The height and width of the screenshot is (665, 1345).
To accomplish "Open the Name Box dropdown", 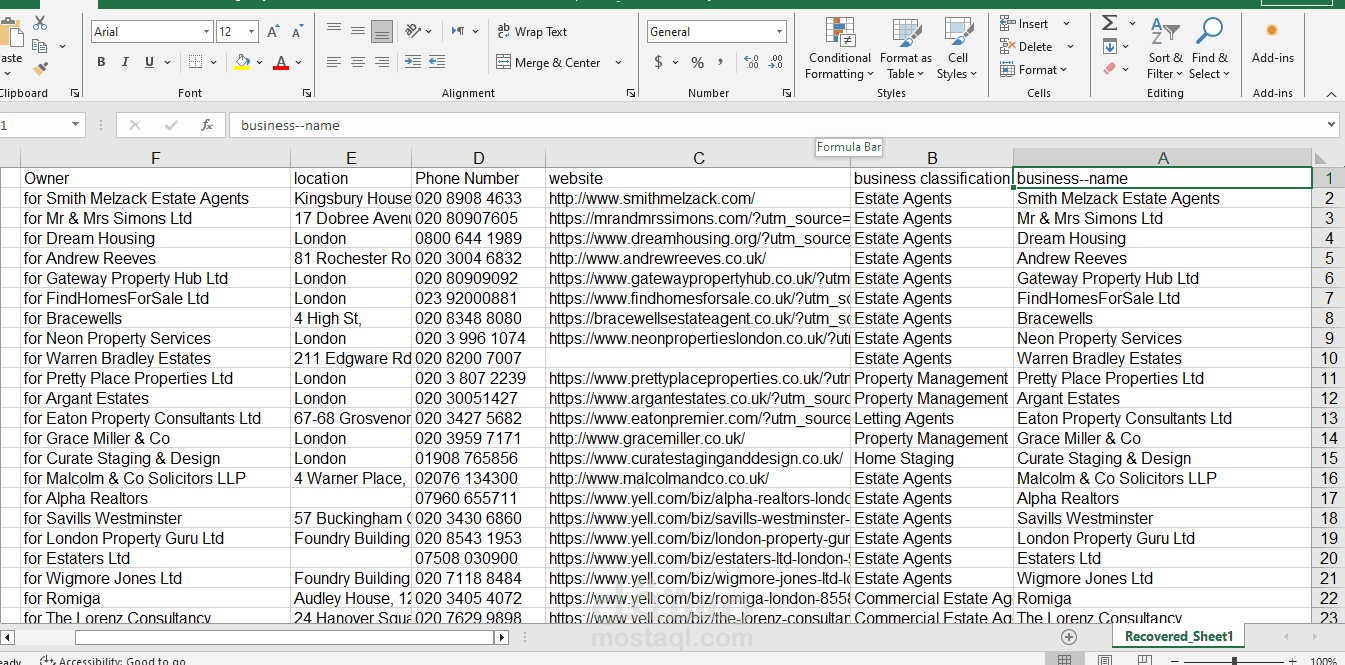I will (76, 125).
